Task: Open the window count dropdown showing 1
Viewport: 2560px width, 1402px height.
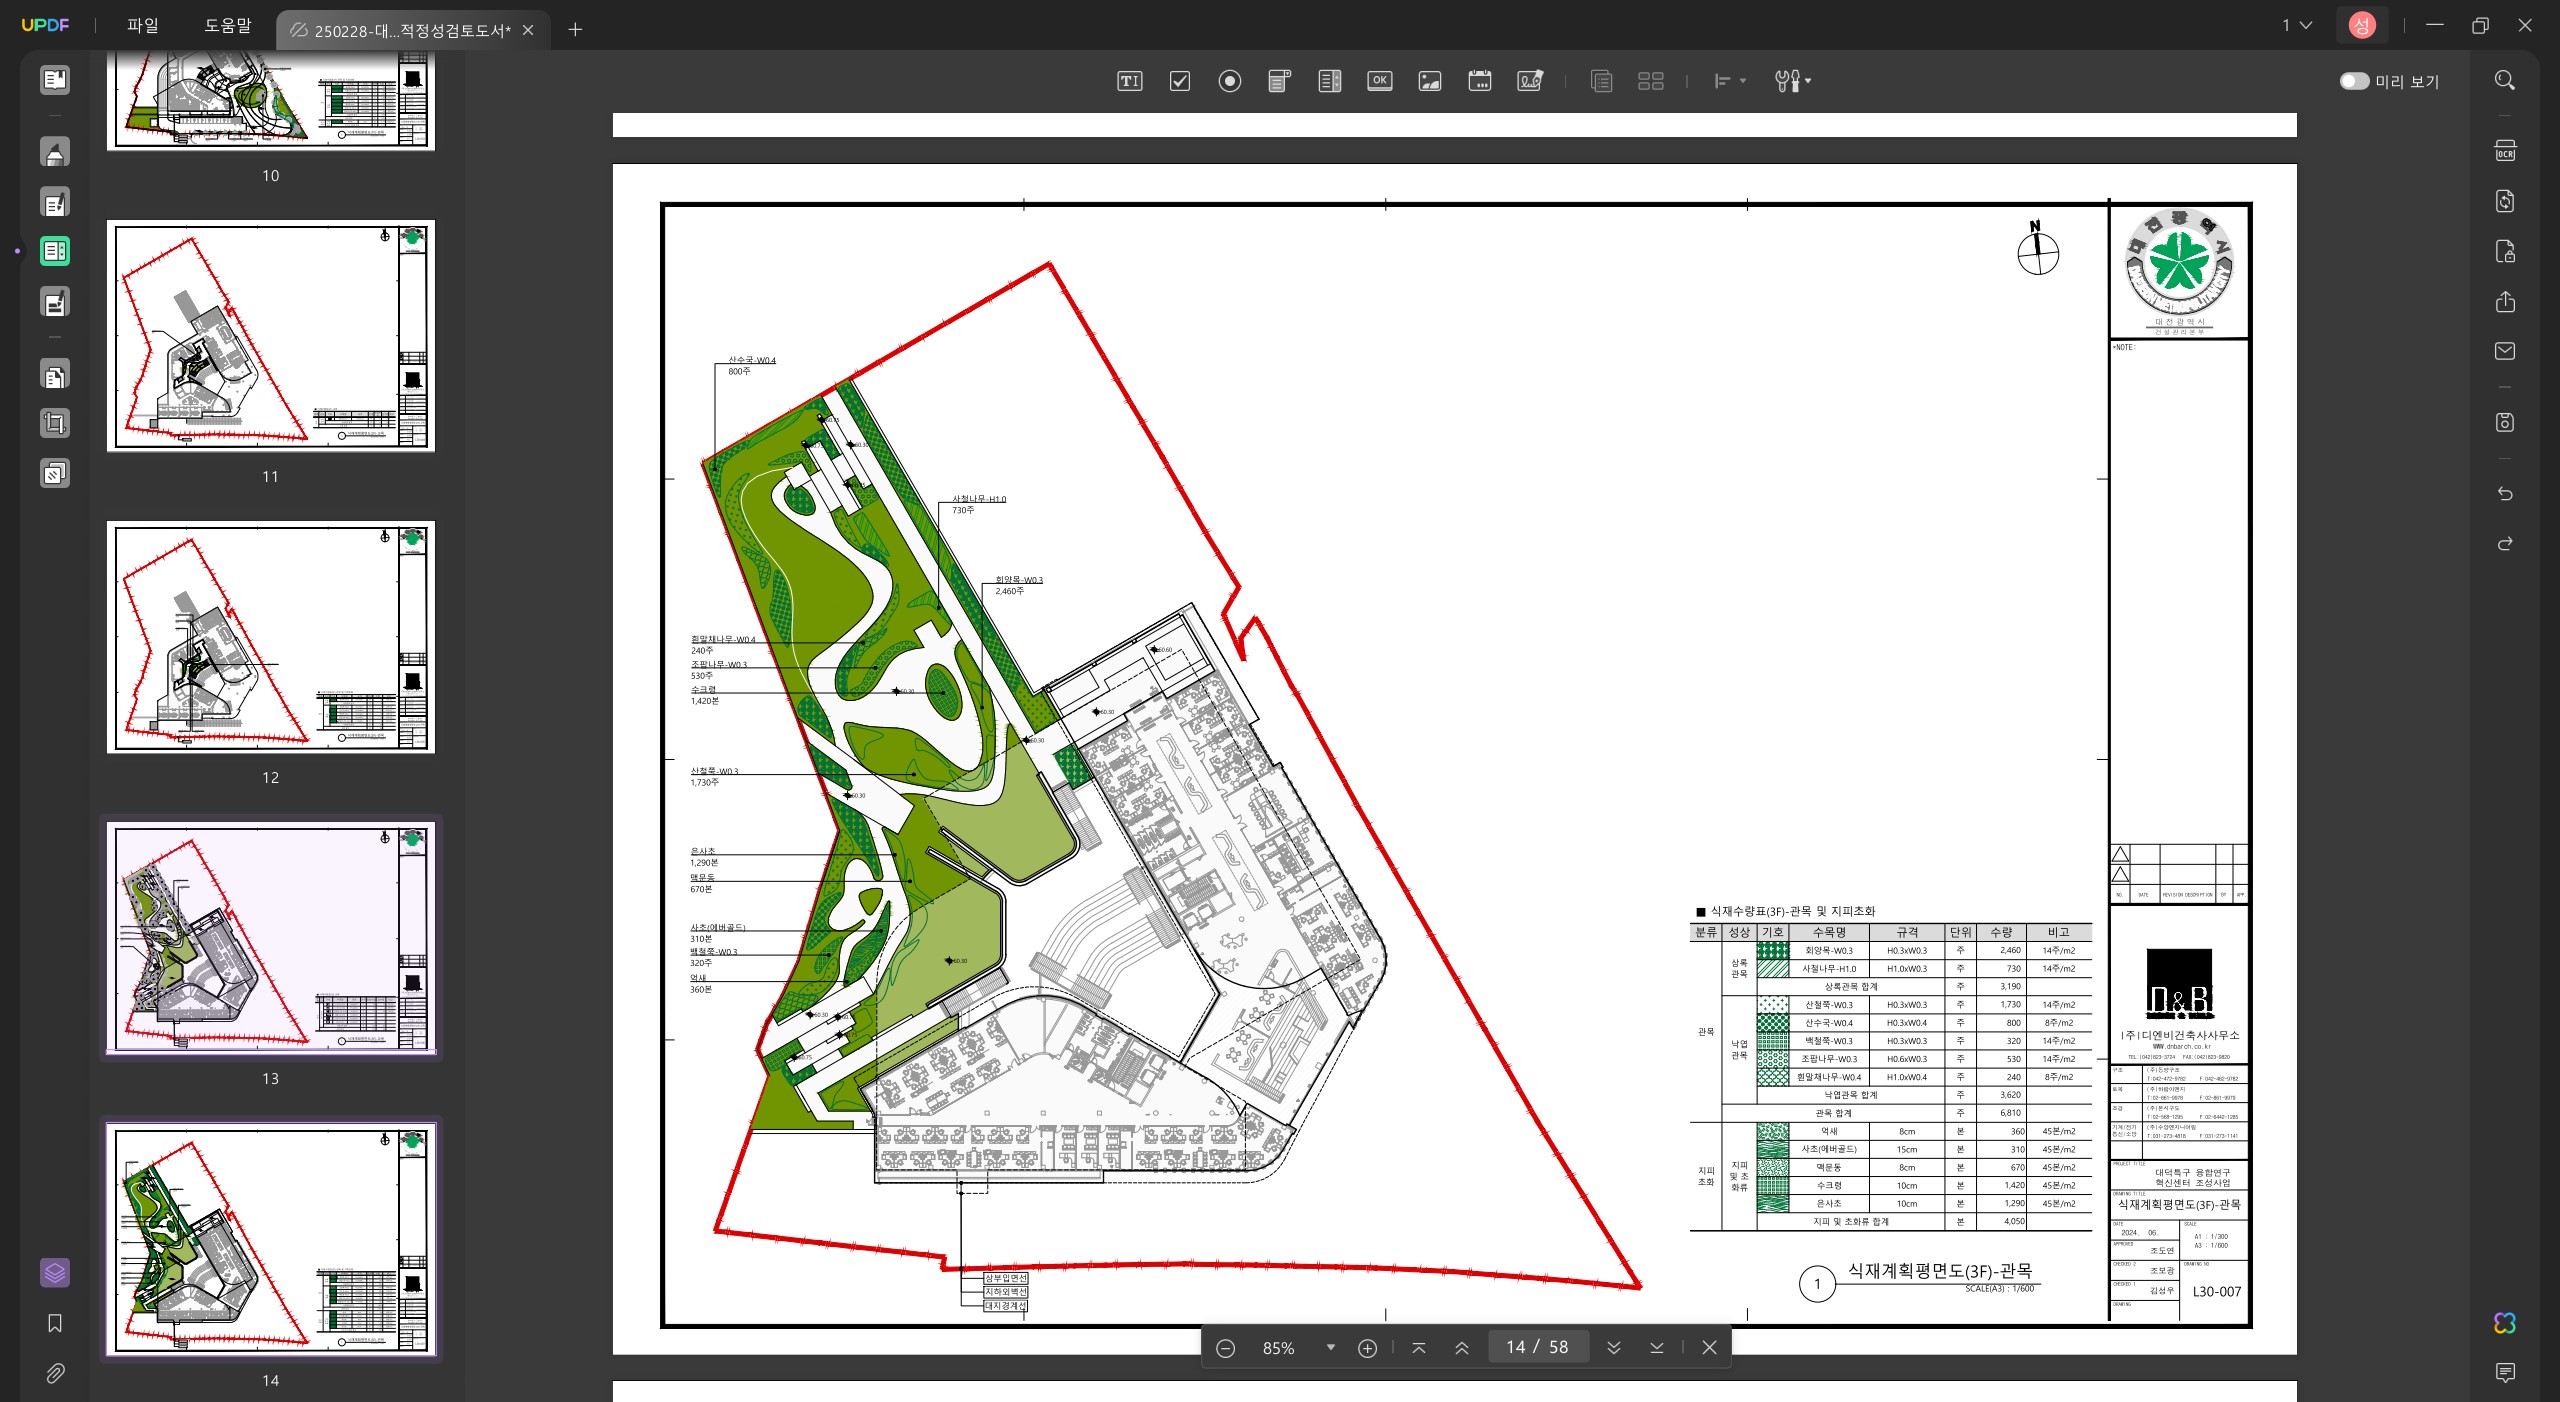Action: [x=2296, y=25]
